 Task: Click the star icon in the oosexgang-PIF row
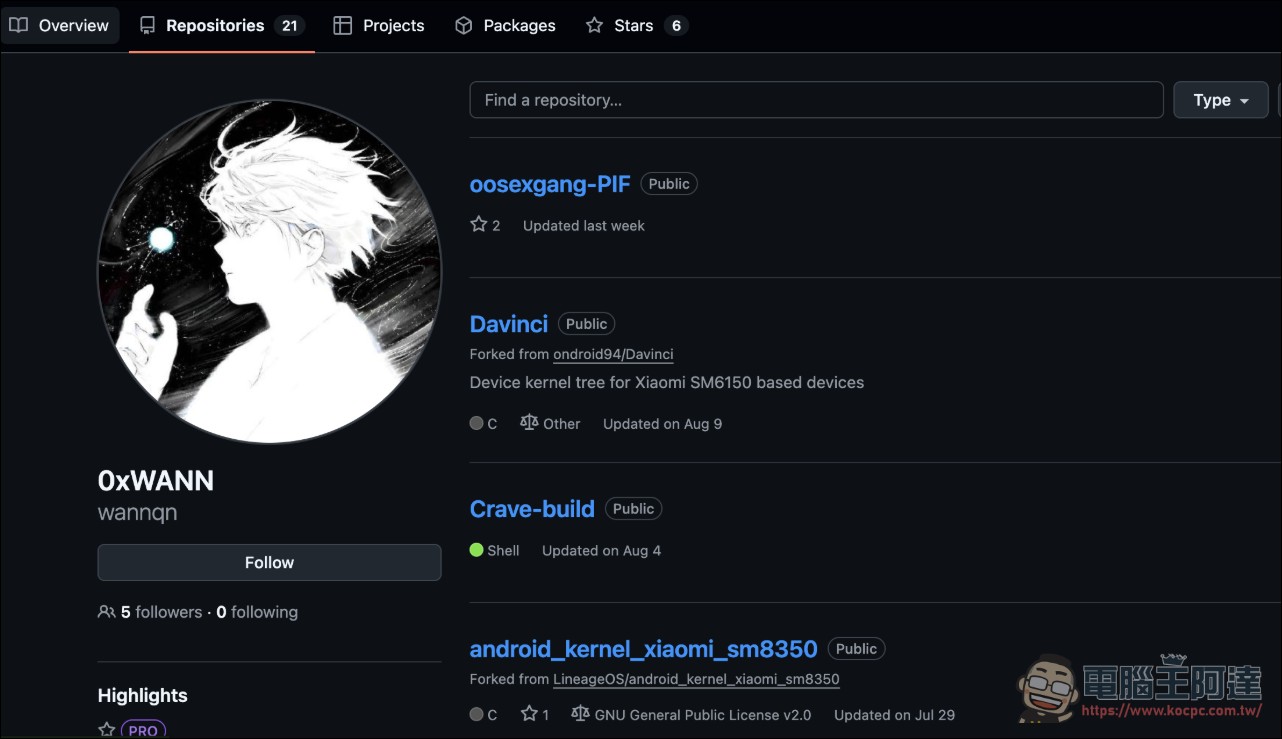(x=479, y=225)
